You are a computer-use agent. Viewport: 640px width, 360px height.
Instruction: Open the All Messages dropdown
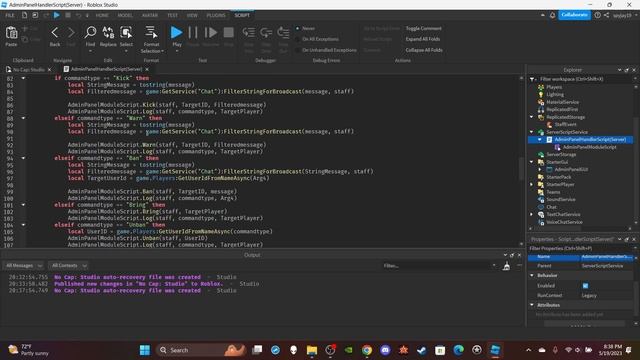click(23, 266)
